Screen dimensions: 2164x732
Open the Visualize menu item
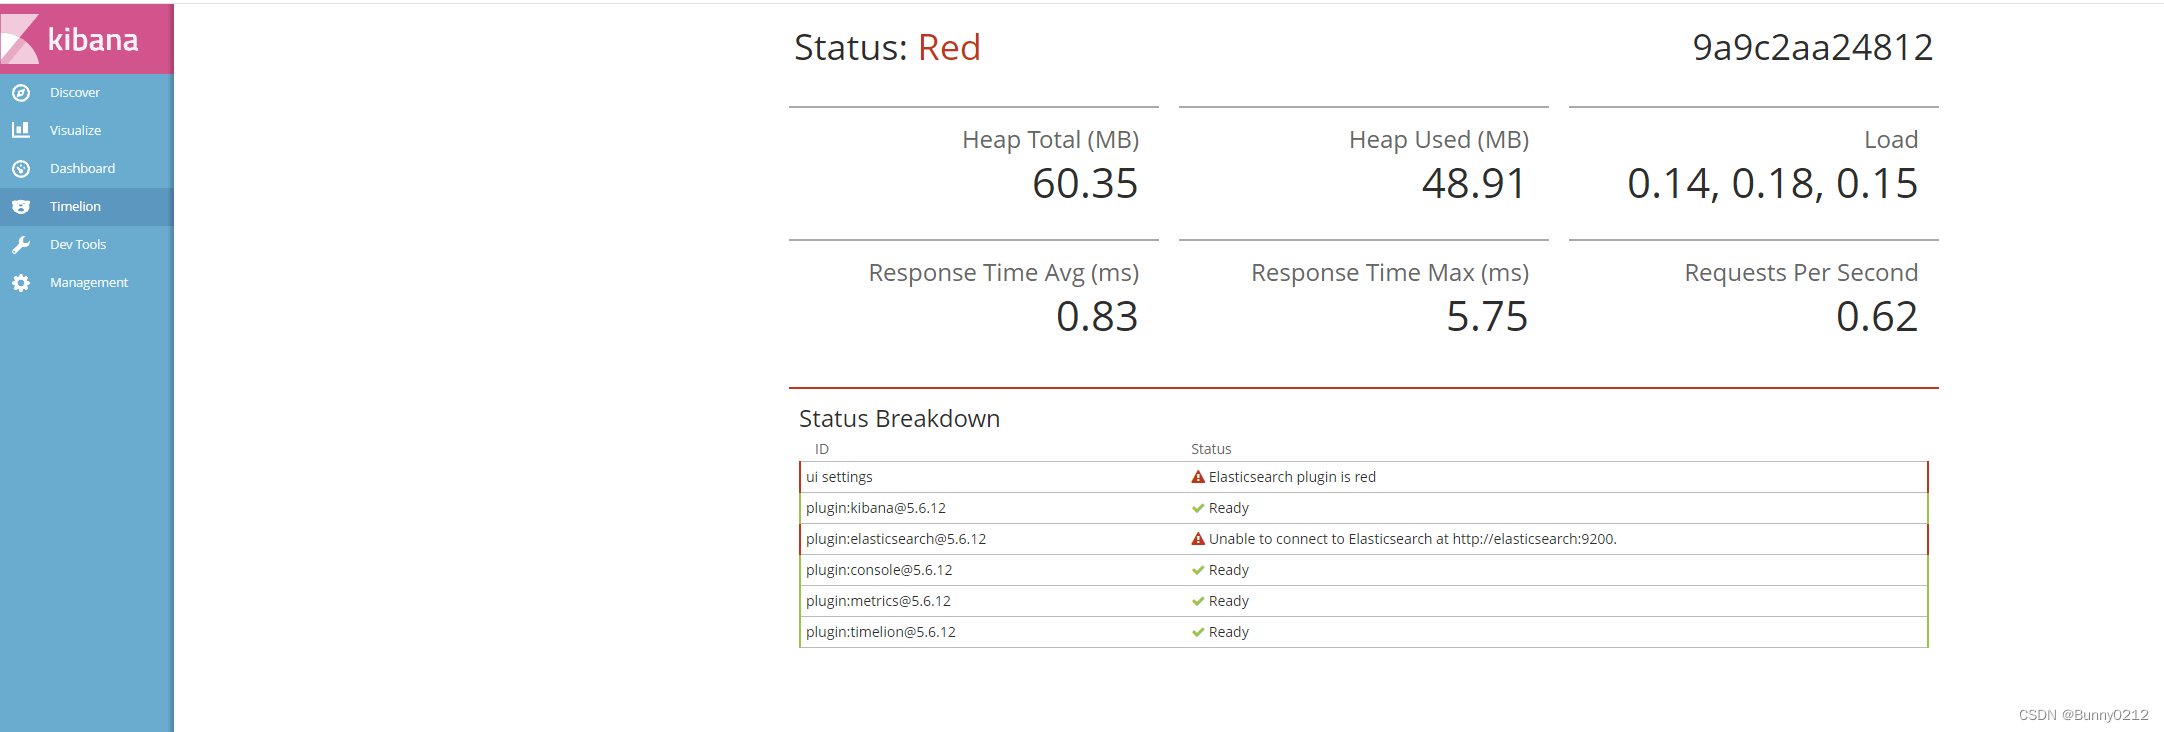87,131
